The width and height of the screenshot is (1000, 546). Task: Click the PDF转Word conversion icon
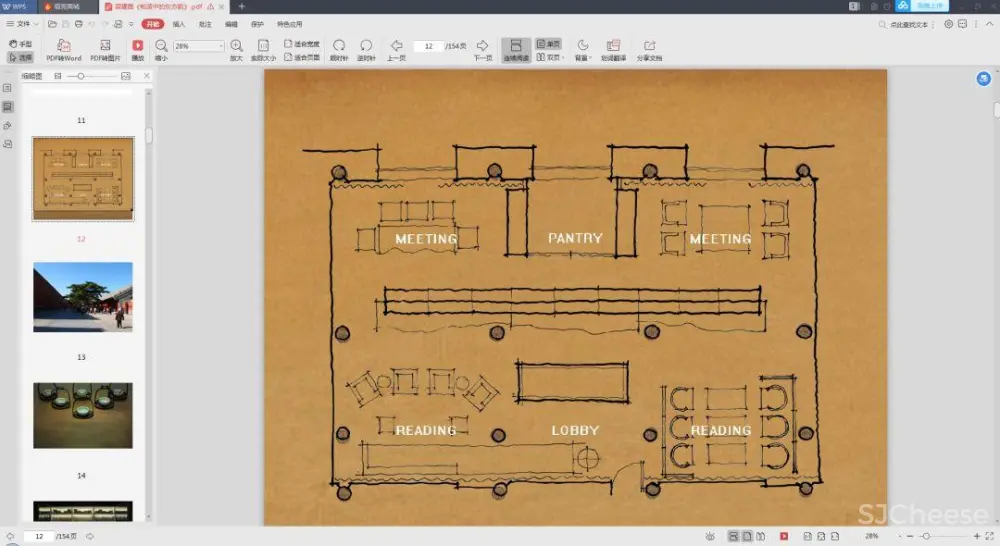64,46
